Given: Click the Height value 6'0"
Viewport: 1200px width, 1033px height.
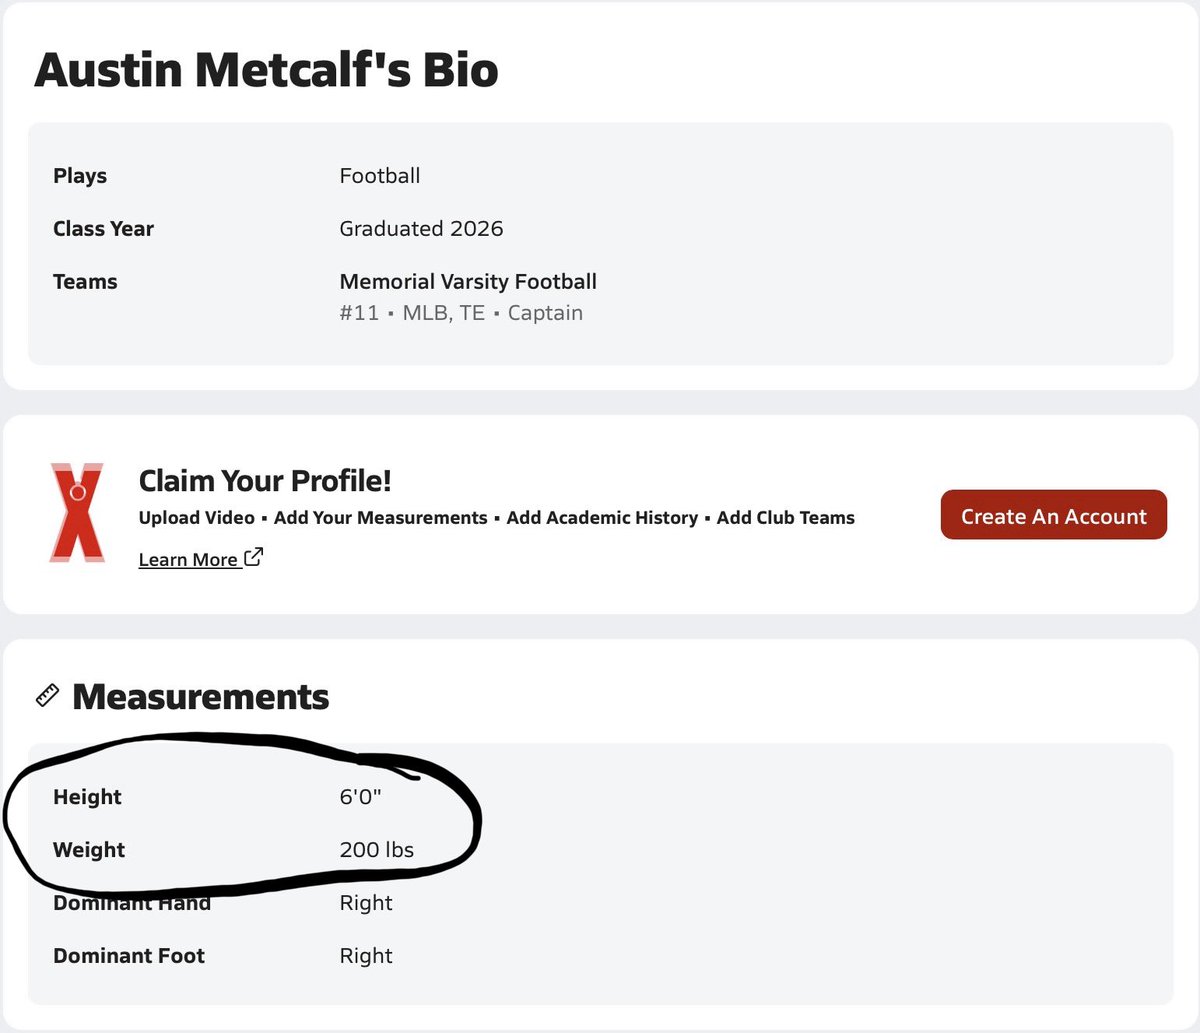Looking at the screenshot, I should coord(361,797).
